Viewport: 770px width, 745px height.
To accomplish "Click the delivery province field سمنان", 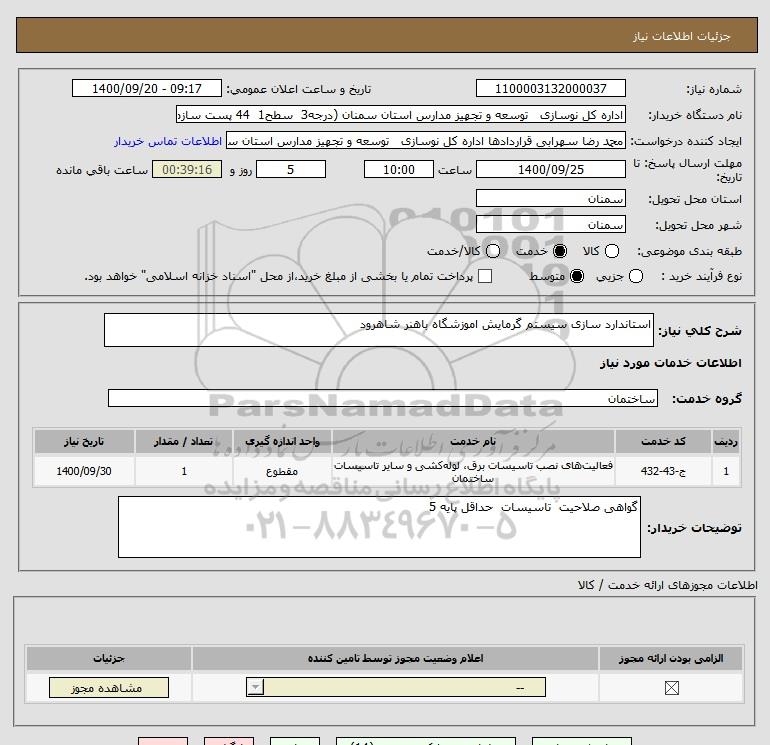I will click(550, 198).
